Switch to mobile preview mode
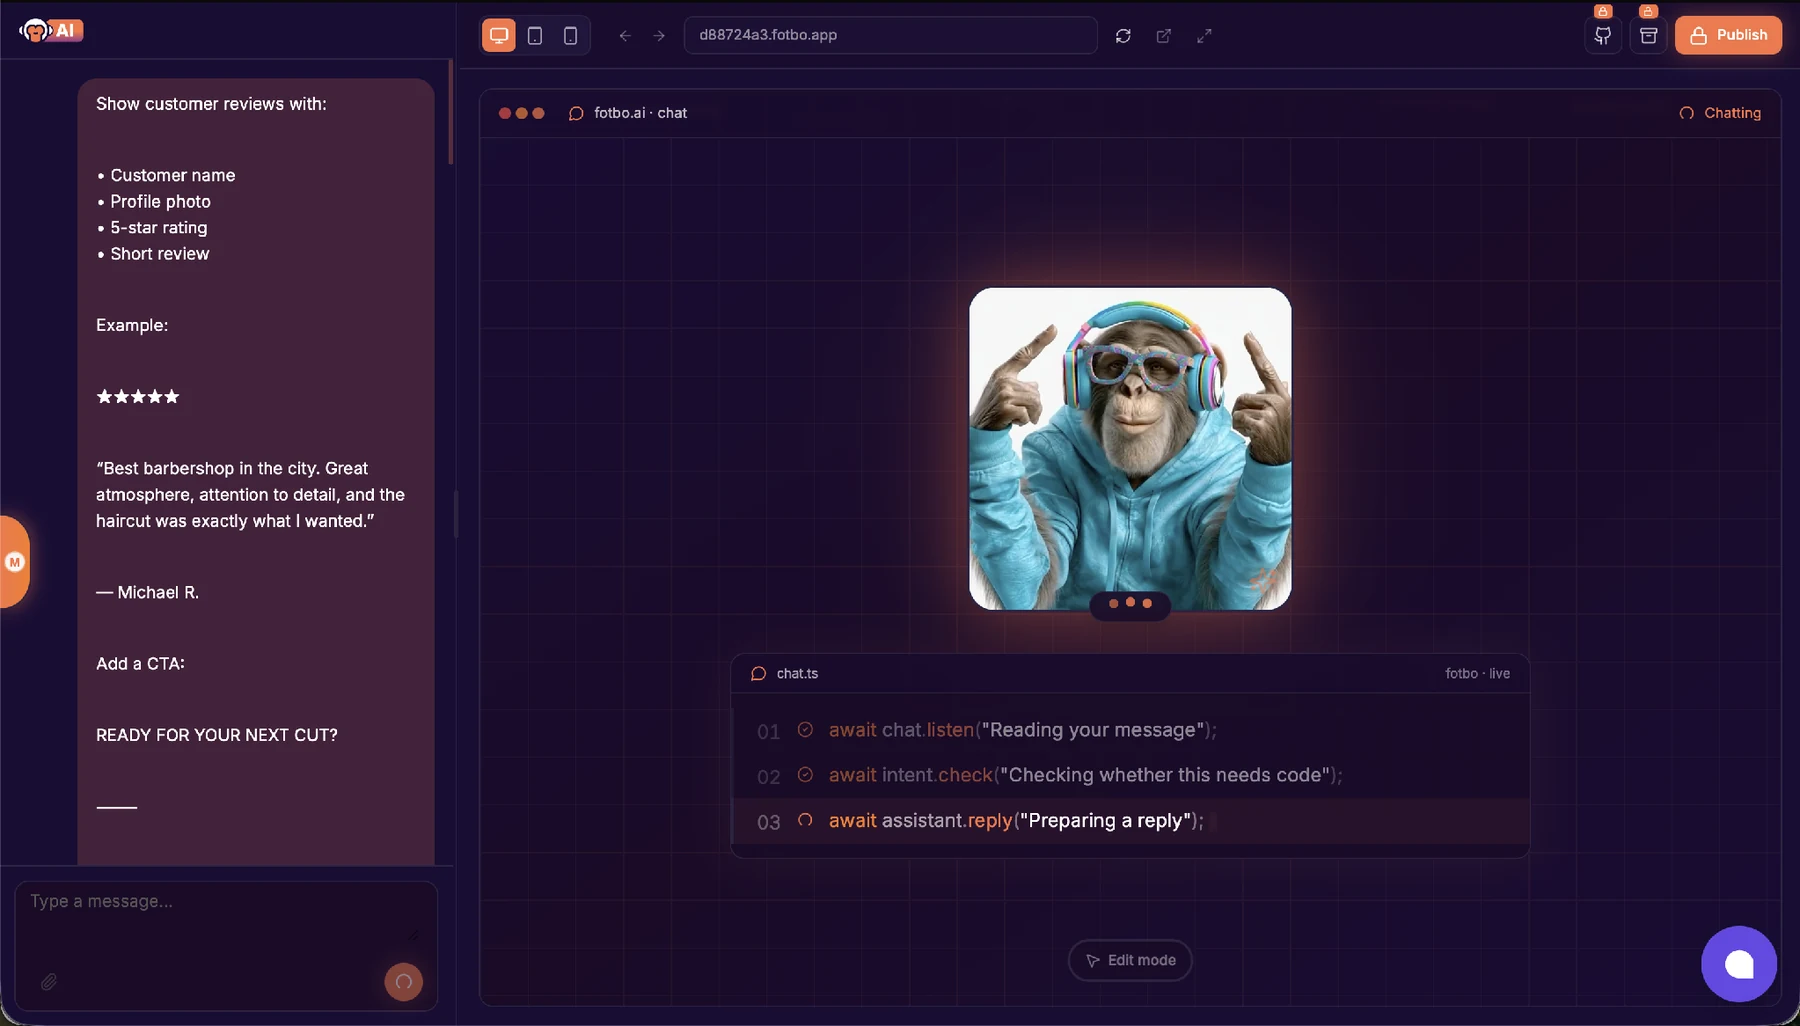1800x1026 pixels. [570, 35]
